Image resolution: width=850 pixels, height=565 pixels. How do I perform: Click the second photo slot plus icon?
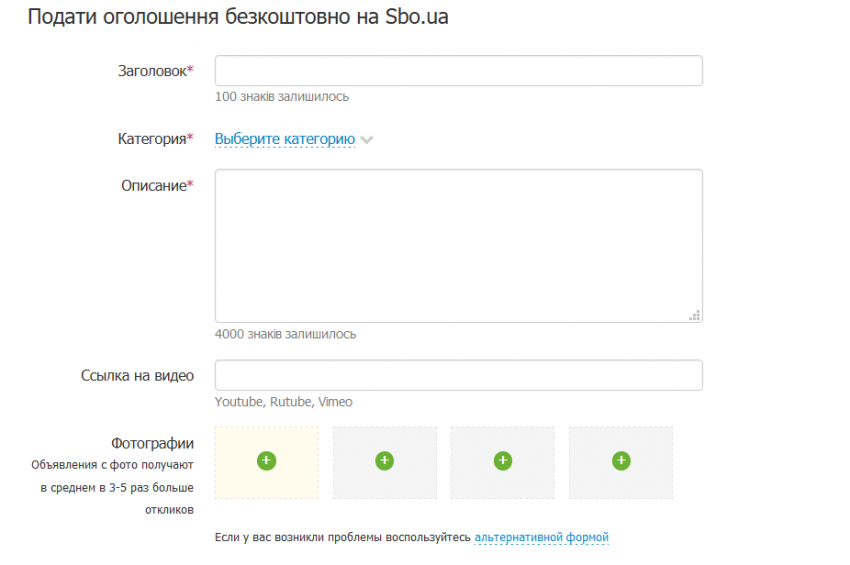(384, 461)
